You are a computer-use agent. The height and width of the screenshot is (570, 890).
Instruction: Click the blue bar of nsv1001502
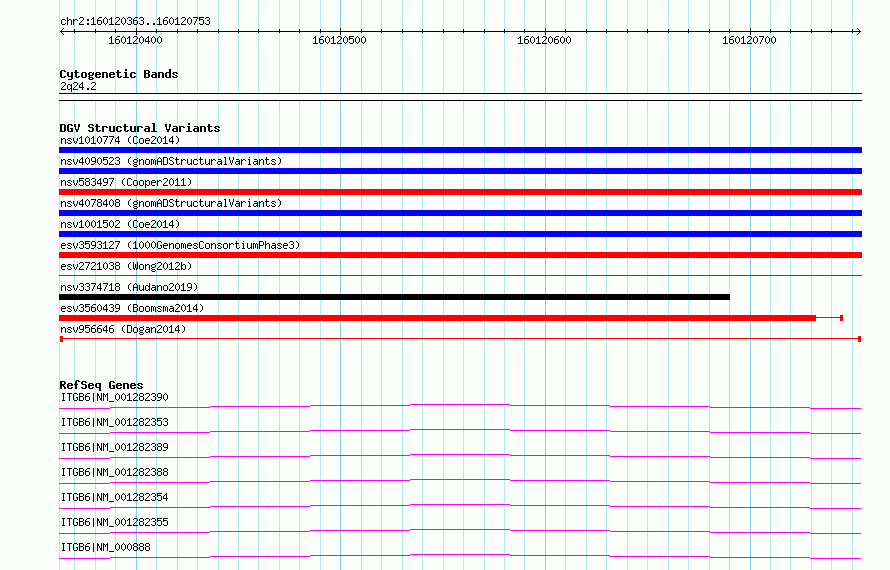pos(460,234)
